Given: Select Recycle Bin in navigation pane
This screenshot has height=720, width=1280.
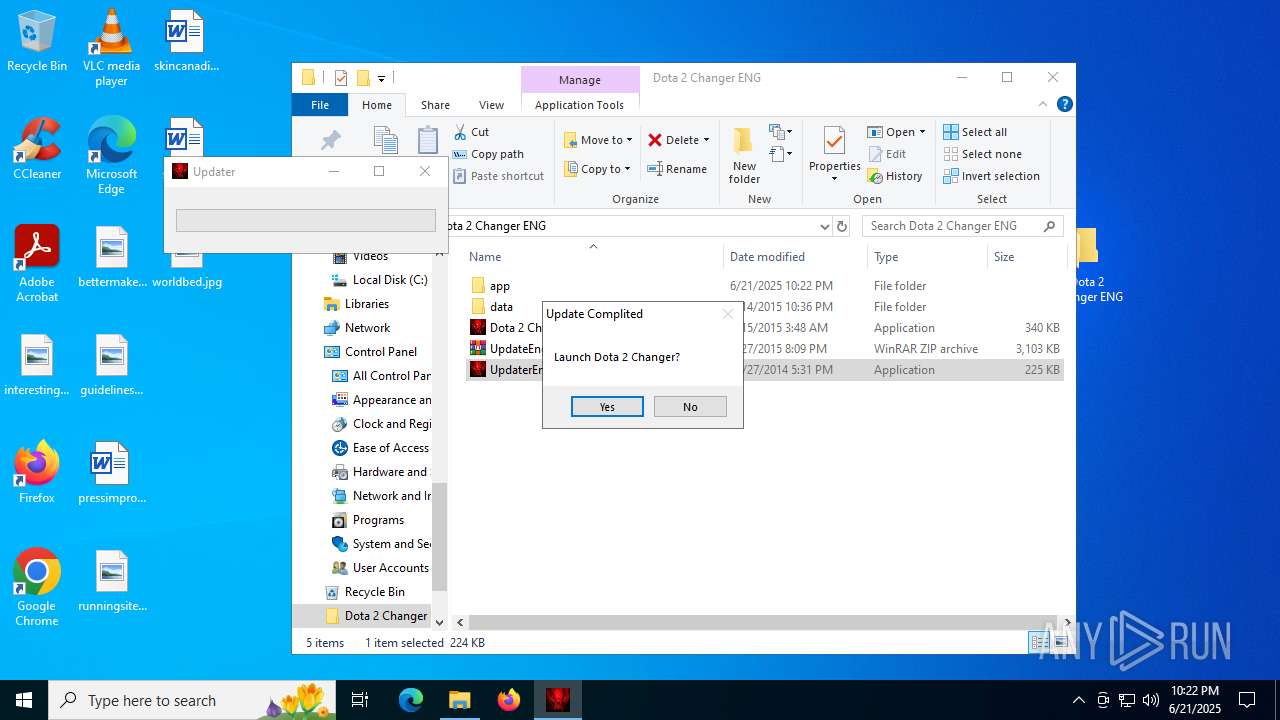Looking at the screenshot, I should point(365,592).
